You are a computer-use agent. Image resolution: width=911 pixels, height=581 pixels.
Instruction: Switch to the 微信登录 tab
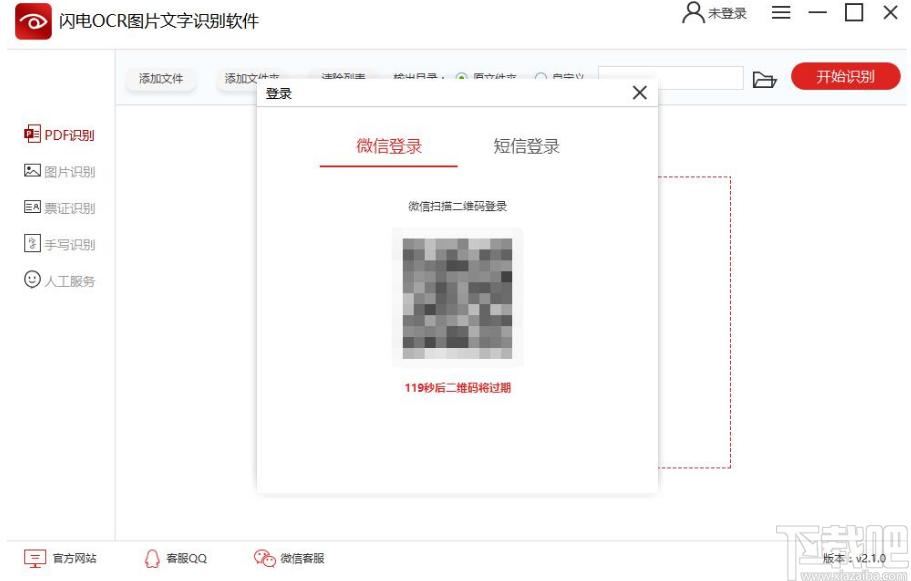pyautogui.click(x=389, y=146)
